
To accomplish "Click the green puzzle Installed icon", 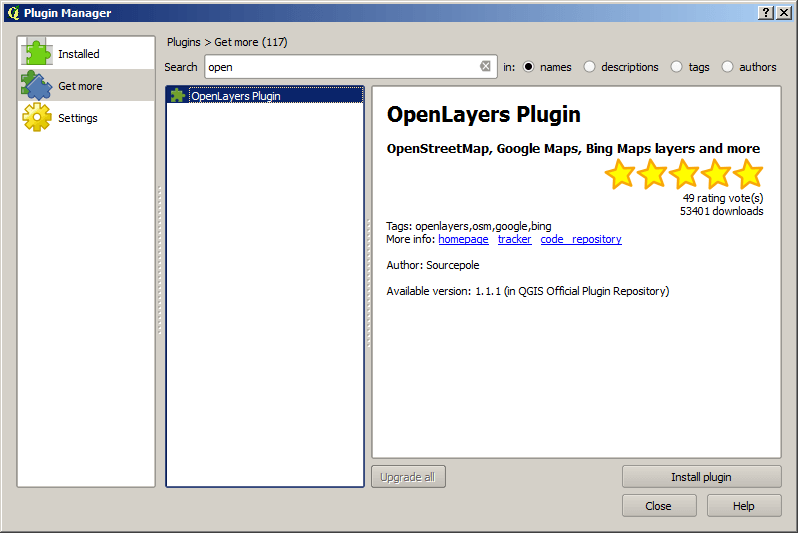I will click(36, 52).
